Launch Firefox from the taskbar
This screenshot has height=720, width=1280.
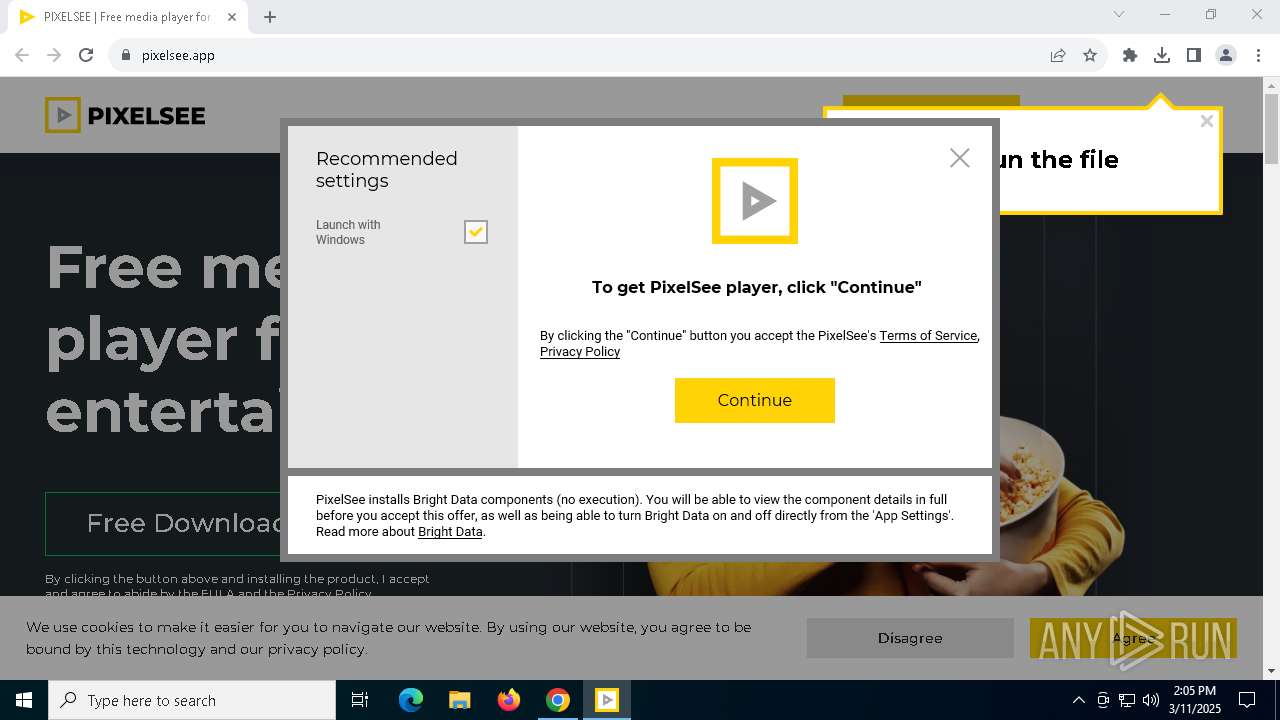click(508, 700)
